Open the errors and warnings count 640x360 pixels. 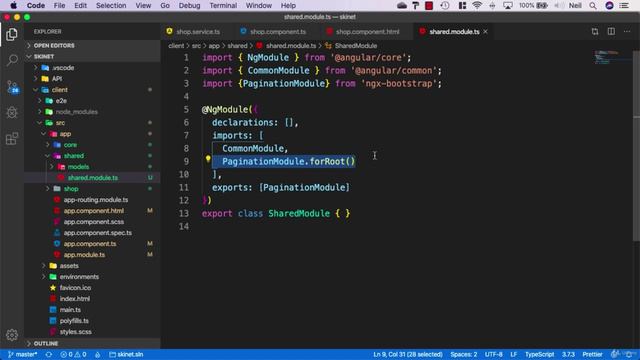tap(73, 354)
